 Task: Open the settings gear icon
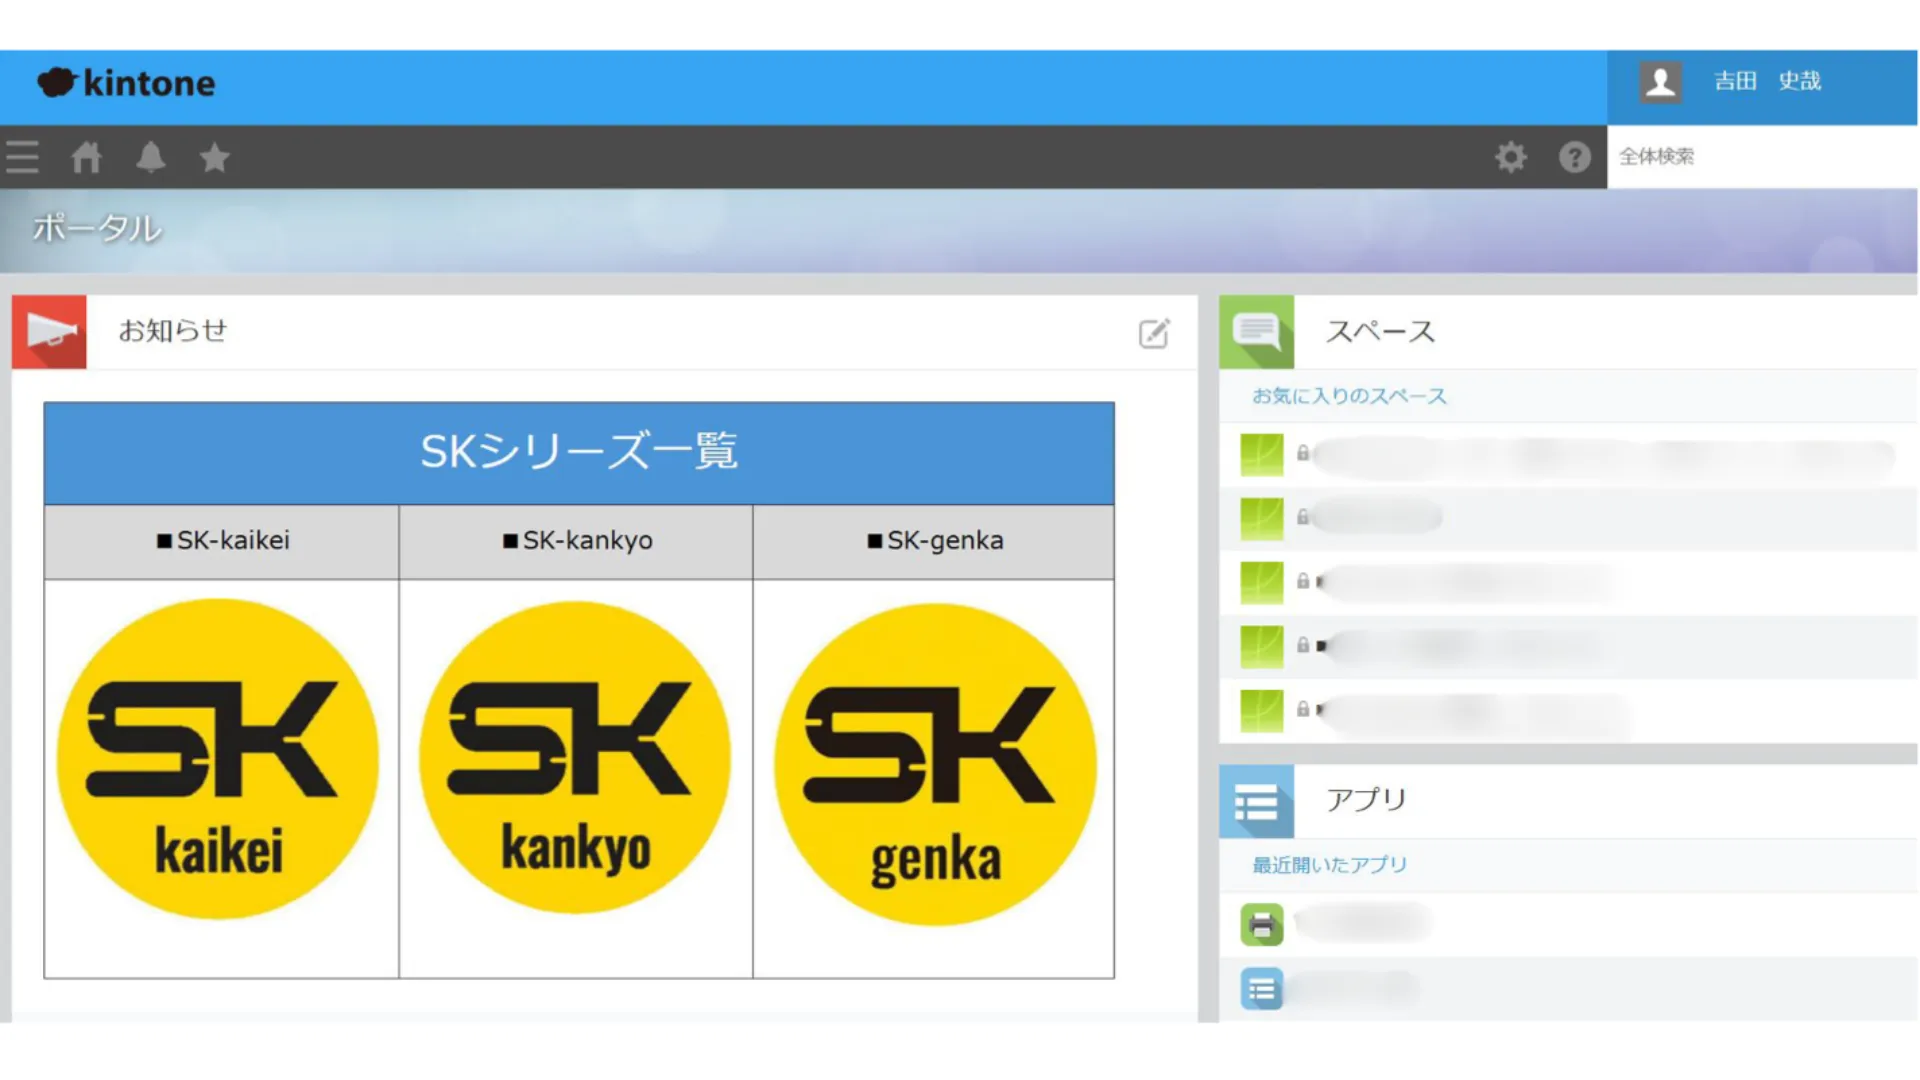(x=1510, y=157)
